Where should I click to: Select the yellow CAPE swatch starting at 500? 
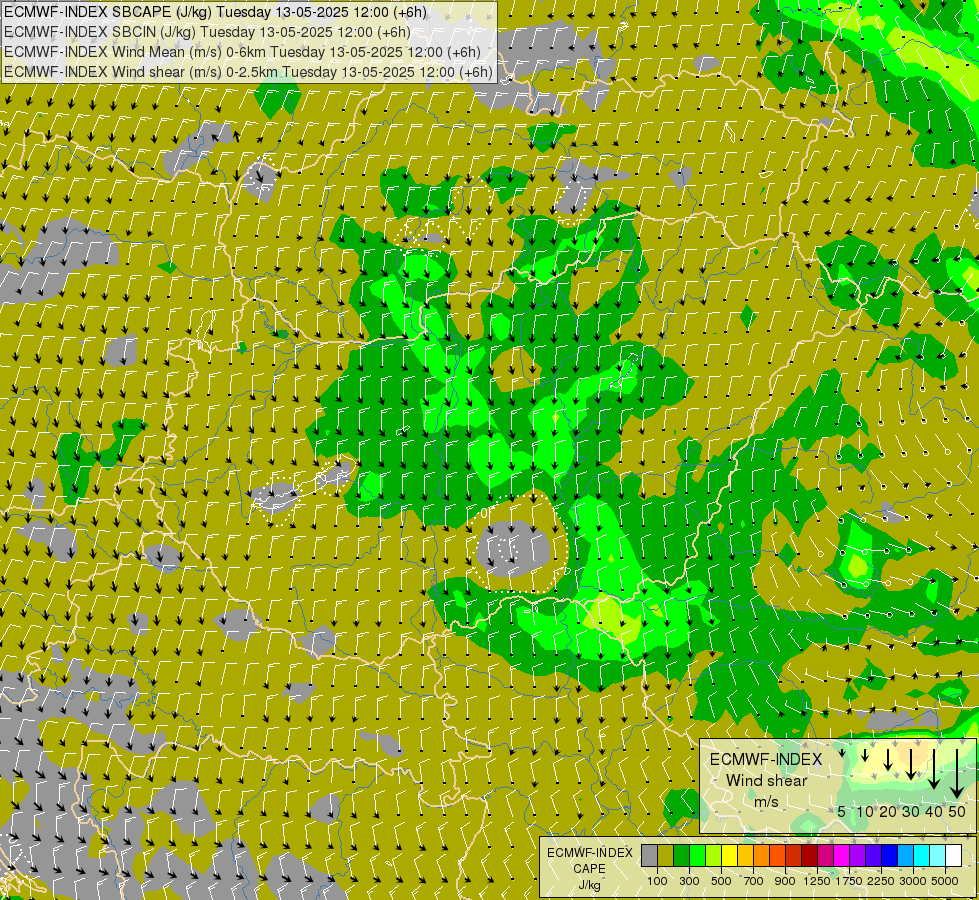pos(730,856)
